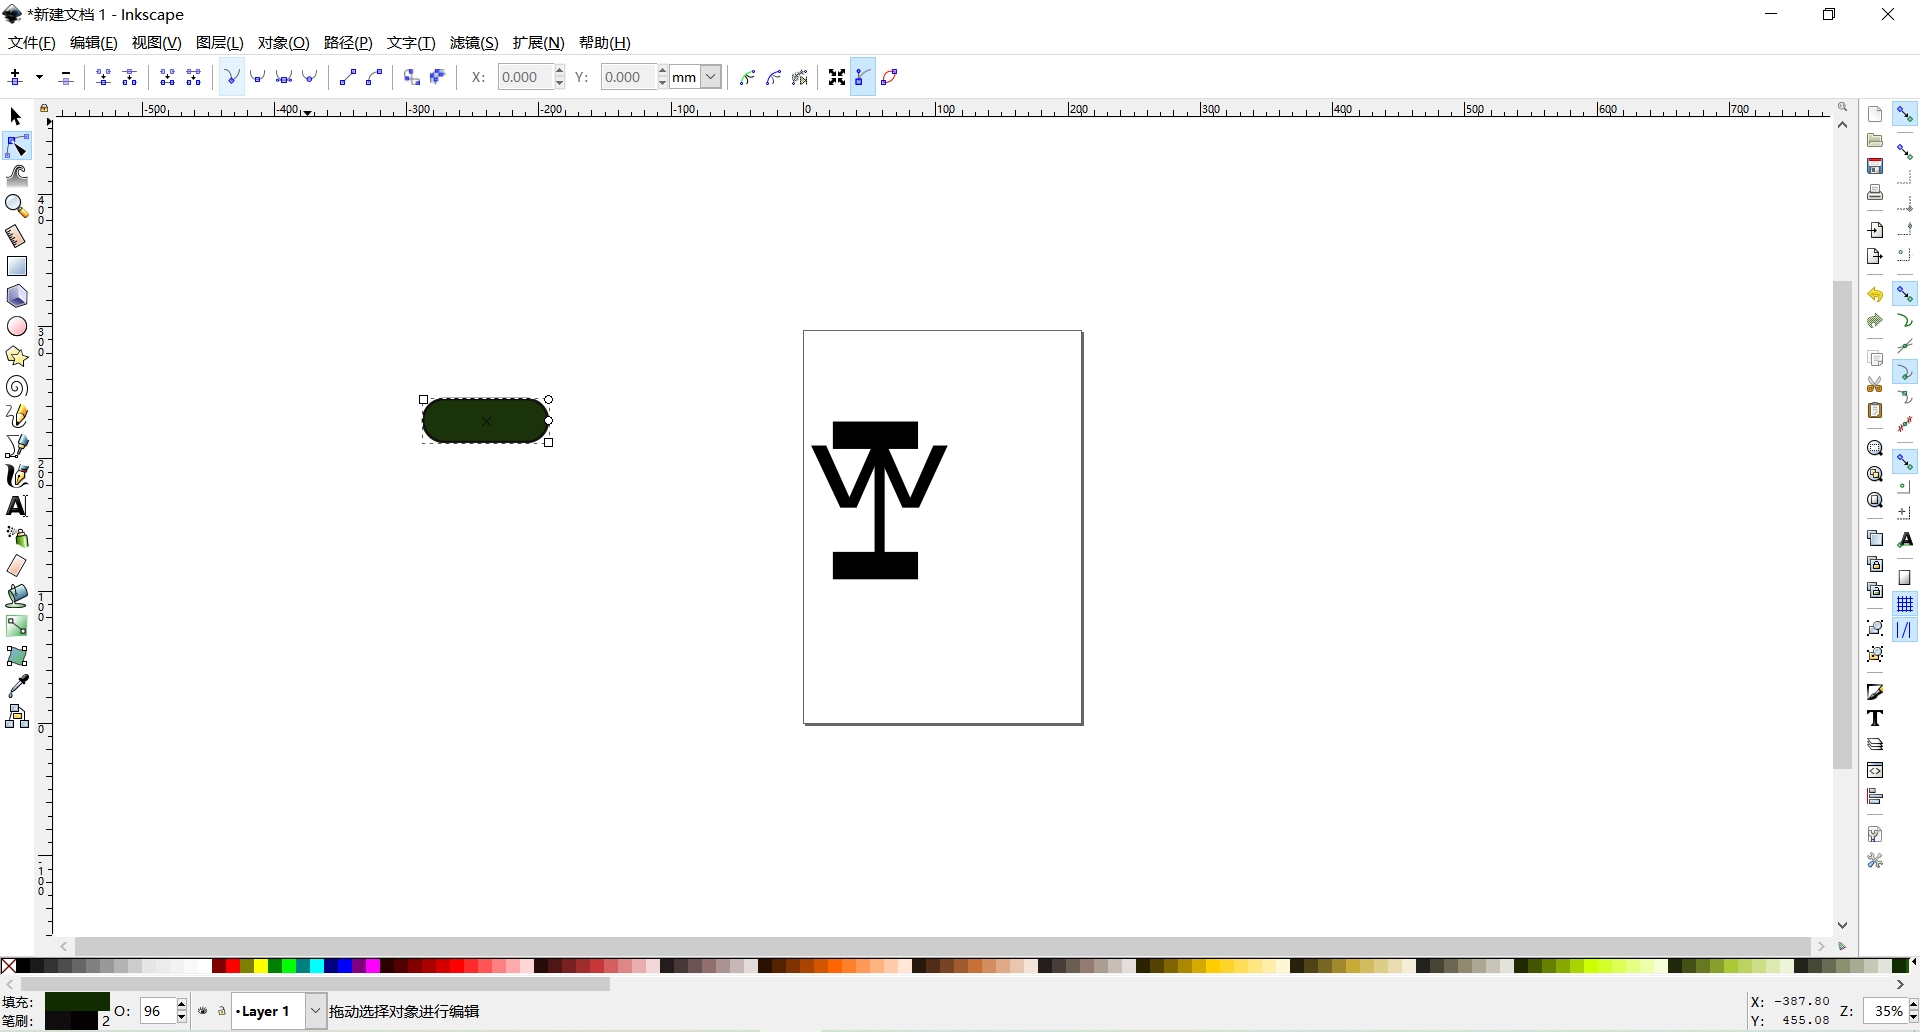Screen dimensions: 1920x1032
Task: Click the dark green rounded rectangle object
Action: coord(486,421)
